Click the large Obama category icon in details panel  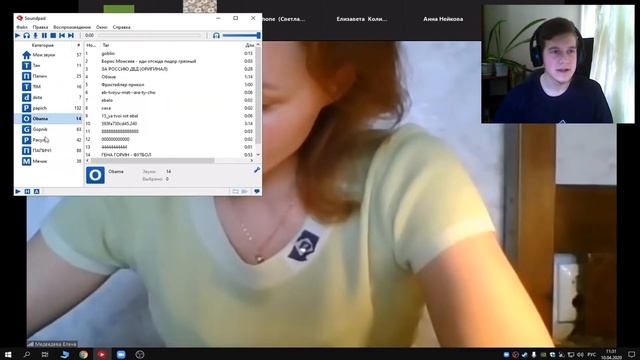click(95, 175)
